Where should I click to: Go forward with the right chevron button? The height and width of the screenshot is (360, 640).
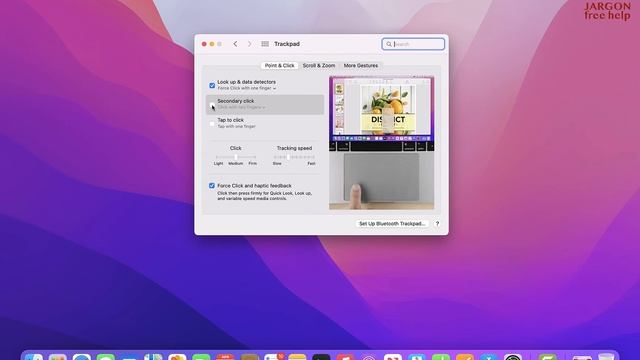[x=249, y=44]
